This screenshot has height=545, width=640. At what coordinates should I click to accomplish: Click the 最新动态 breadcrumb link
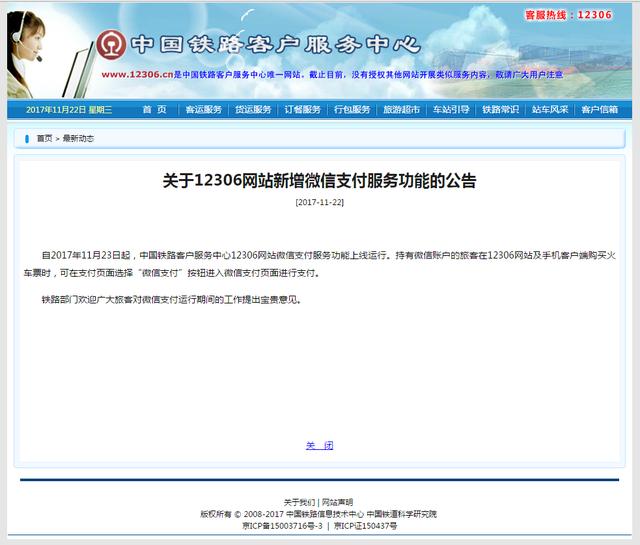tap(78, 138)
